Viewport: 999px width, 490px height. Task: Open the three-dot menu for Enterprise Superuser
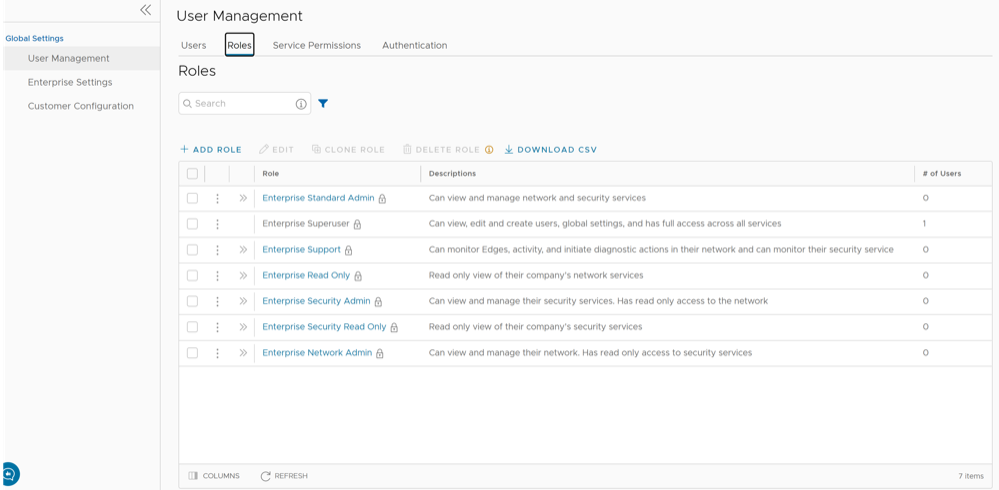[x=217, y=224]
